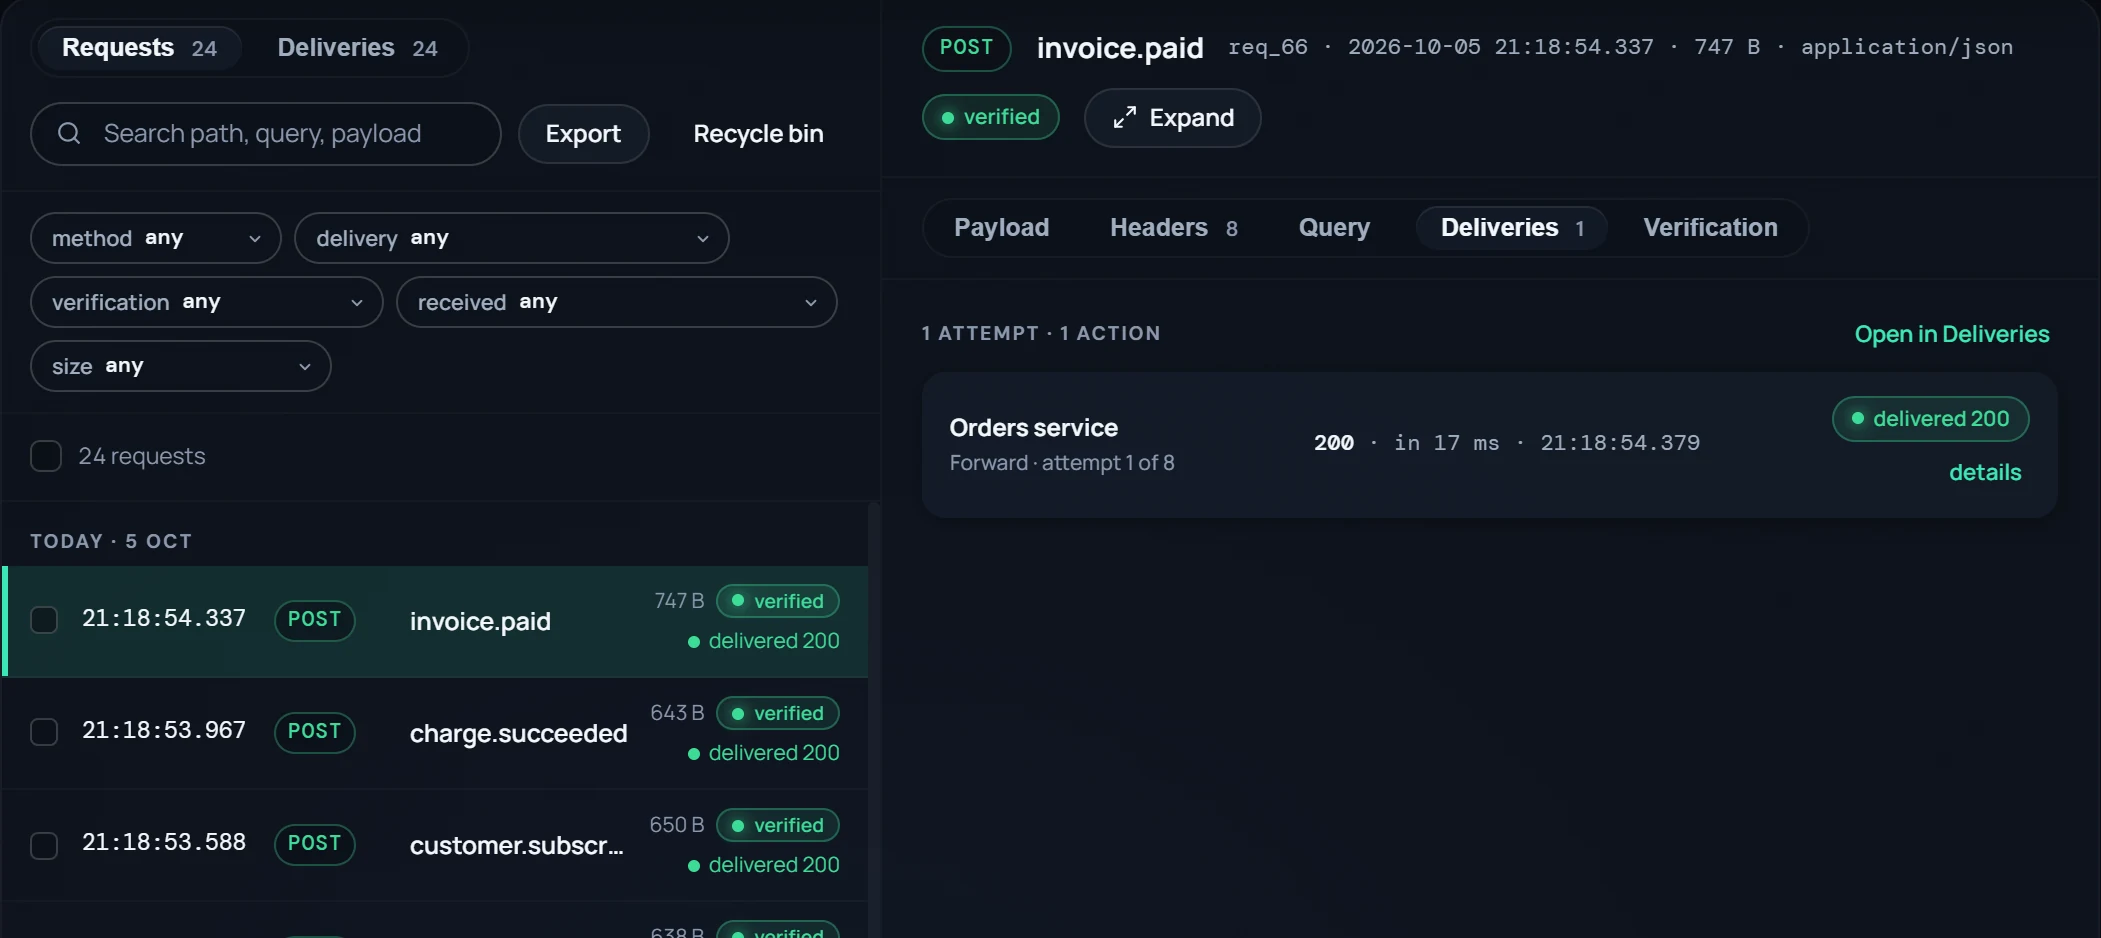Click delivered 200 badge in Orders service card
2101x938 pixels.
click(x=1930, y=419)
